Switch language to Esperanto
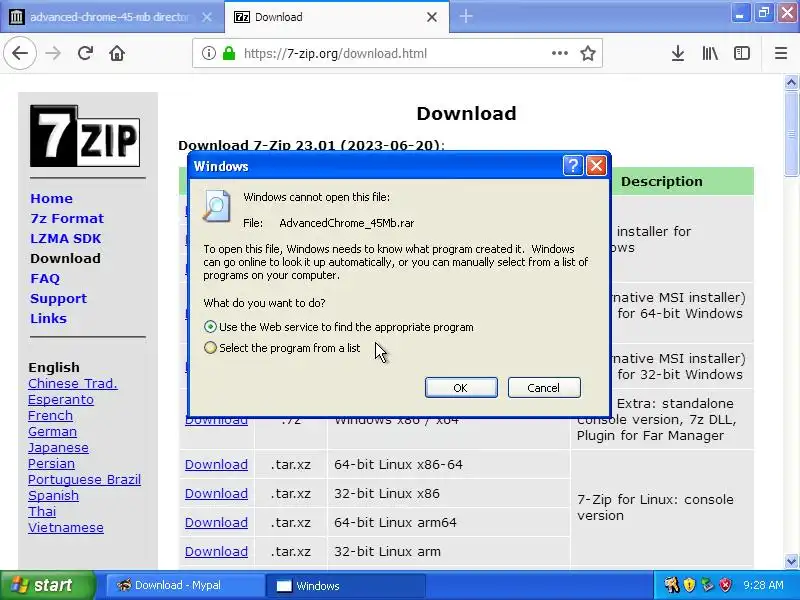The height and width of the screenshot is (600, 800). (x=61, y=399)
